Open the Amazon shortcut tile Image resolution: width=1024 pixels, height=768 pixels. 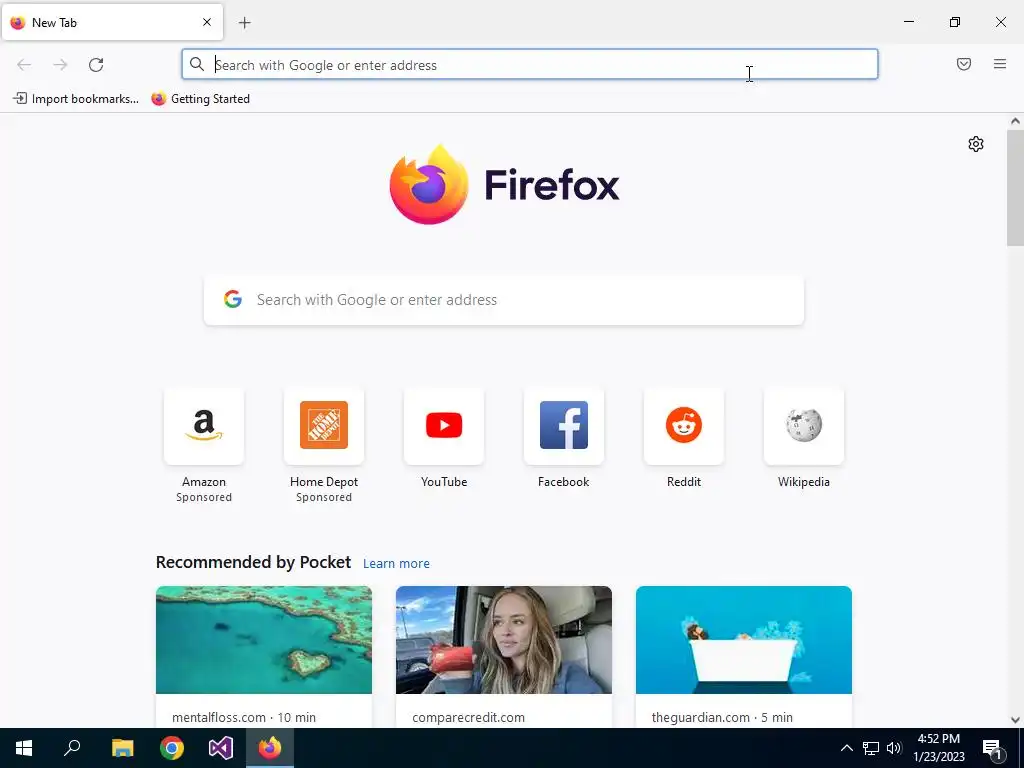[x=204, y=426]
